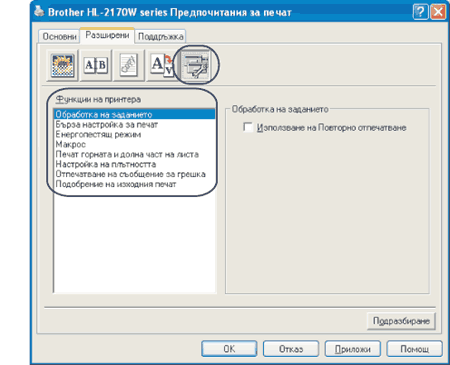Select Бърза настройка за печат
The image size is (450, 365).
point(135,124)
